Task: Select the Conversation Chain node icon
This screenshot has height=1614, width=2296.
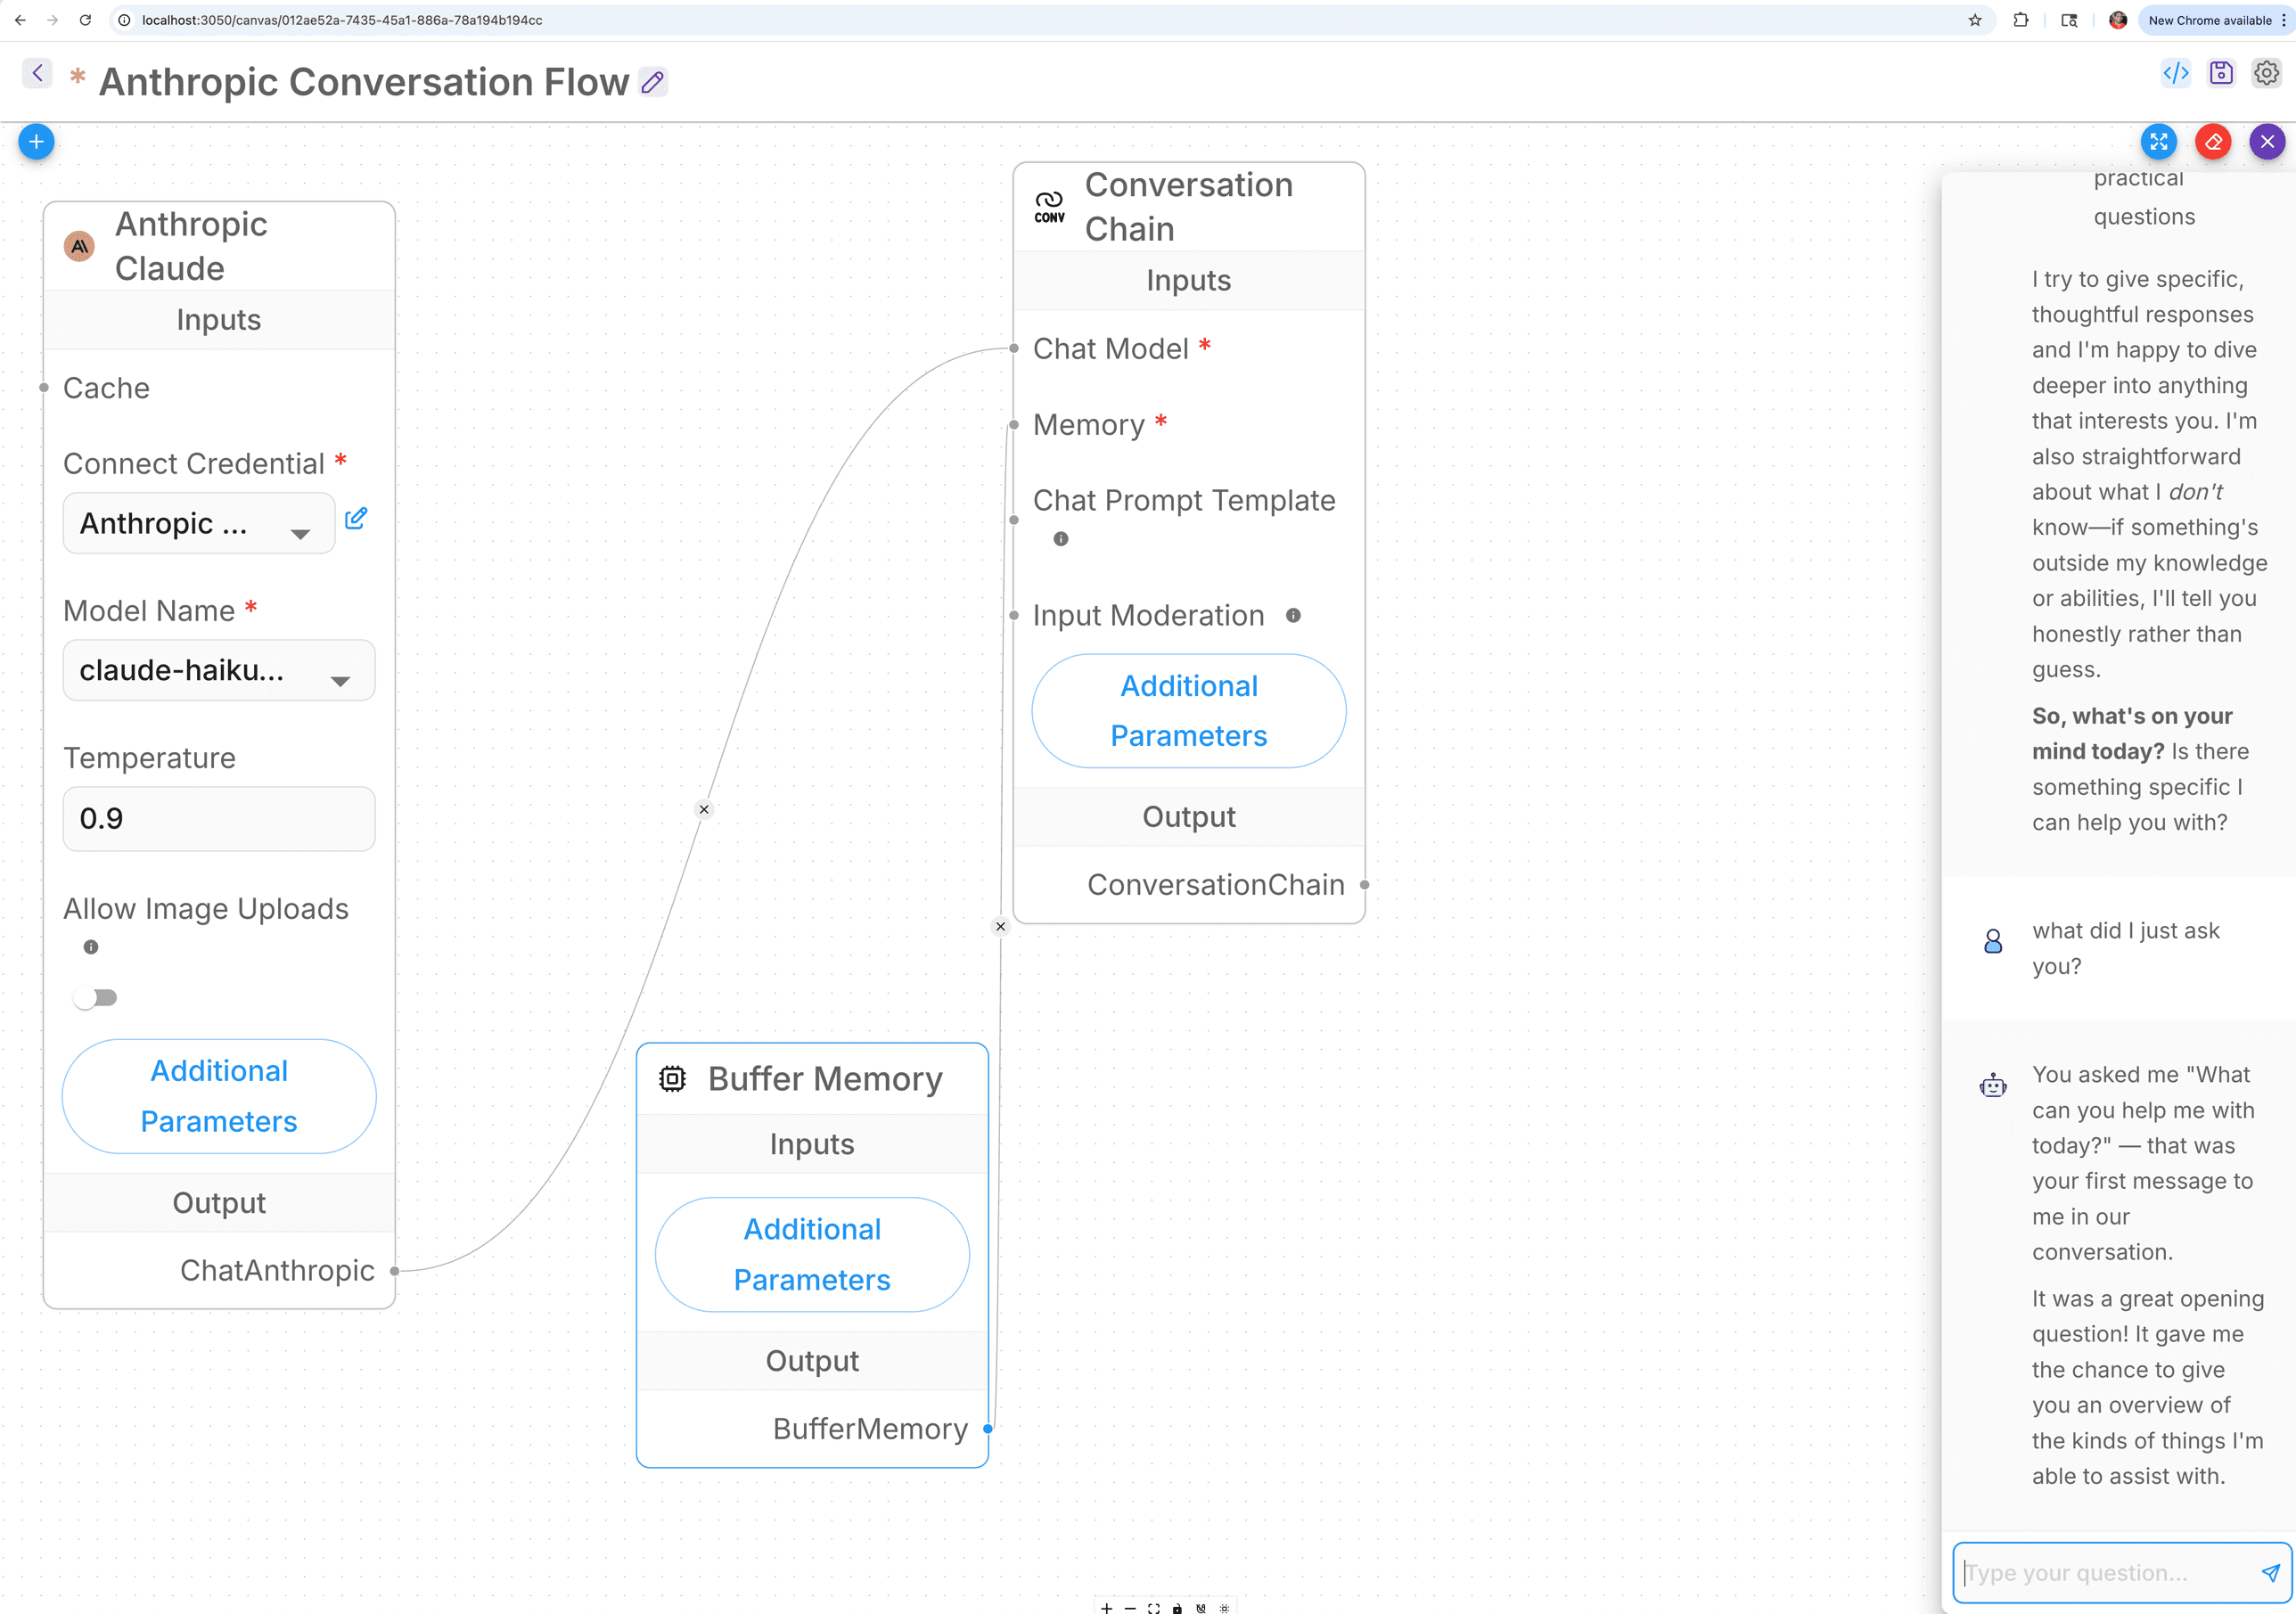Action: (x=1049, y=207)
